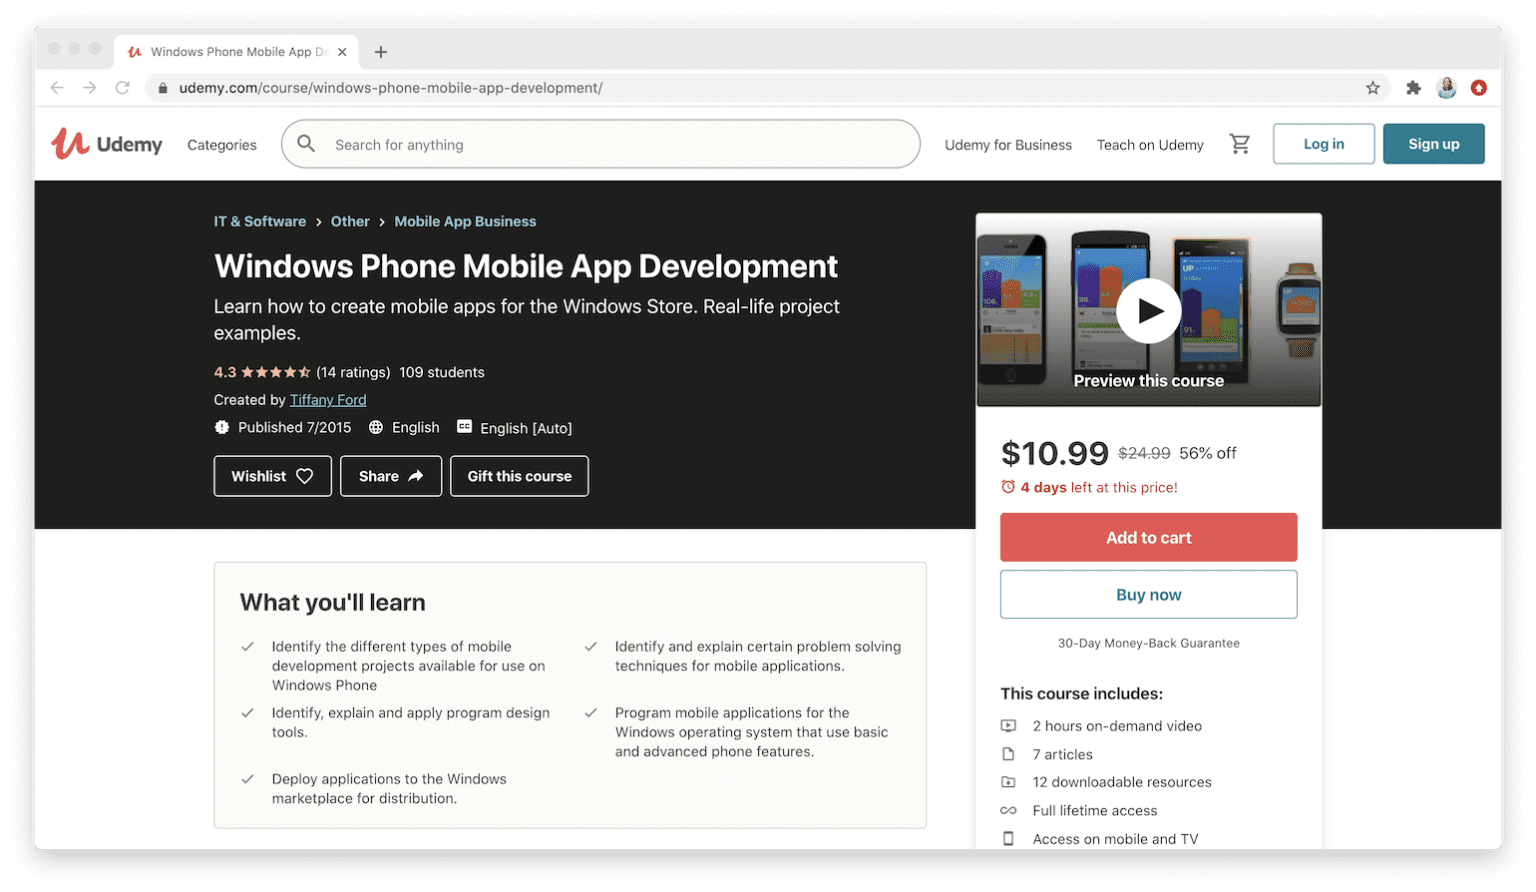Click the Udemy logo
Viewport: 1536px width, 892px height.
coord(106,143)
